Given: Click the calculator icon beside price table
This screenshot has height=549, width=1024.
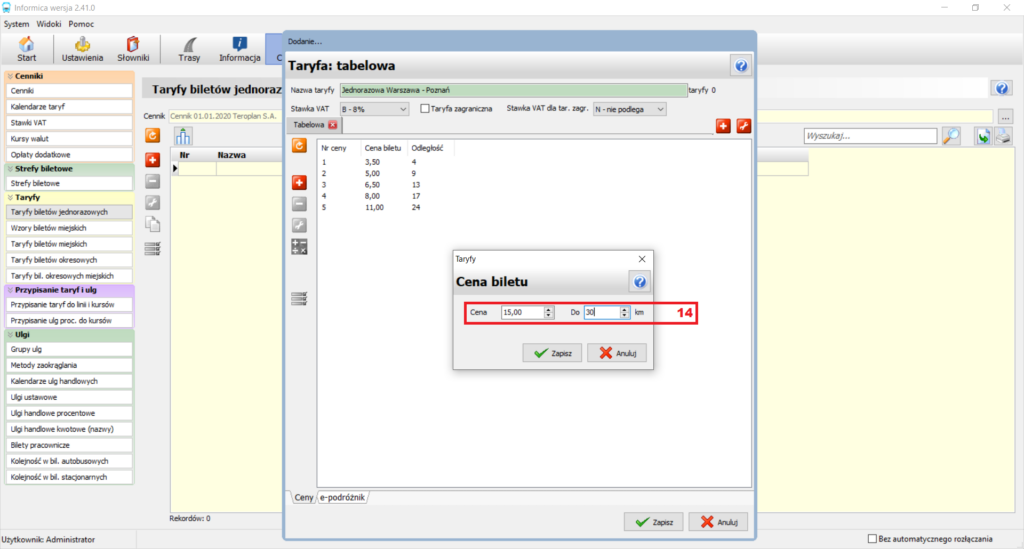Looking at the screenshot, I should click(299, 247).
